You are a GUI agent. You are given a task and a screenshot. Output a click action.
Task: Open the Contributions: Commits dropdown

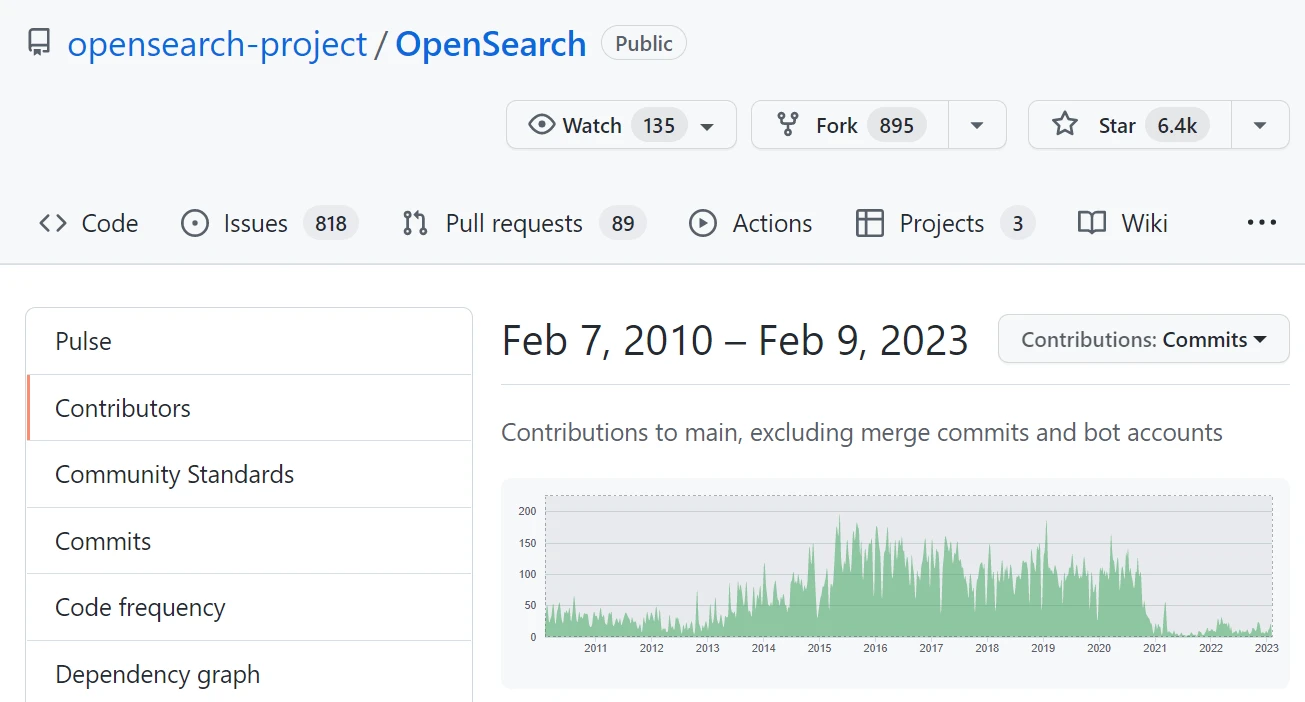1143,340
